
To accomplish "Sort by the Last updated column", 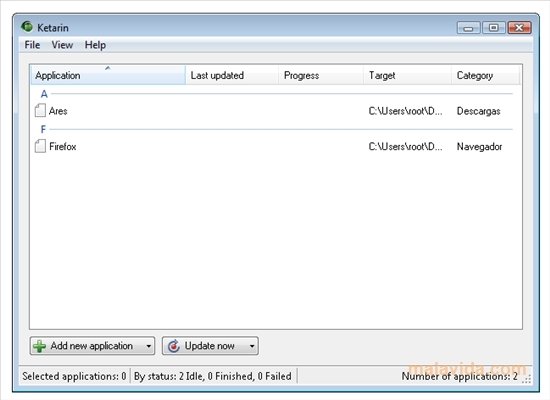I will (x=232, y=75).
